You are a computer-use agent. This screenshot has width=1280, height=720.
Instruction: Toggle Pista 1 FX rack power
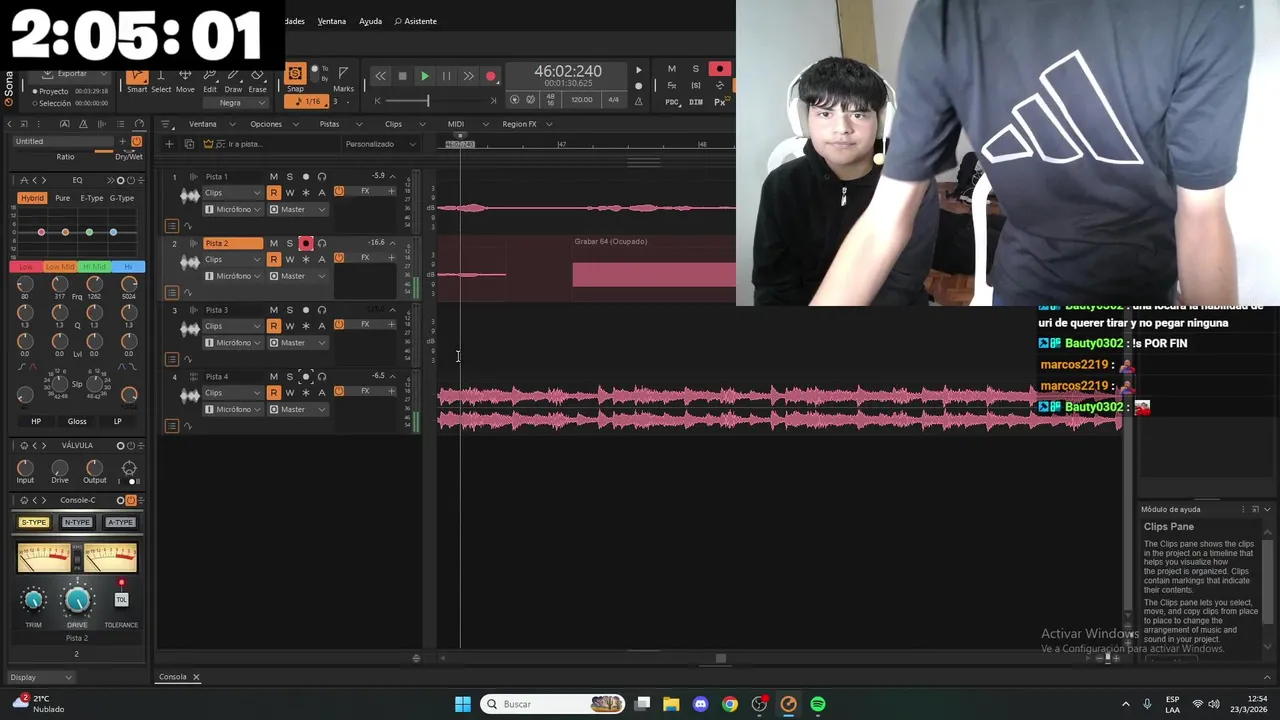[339, 191]
